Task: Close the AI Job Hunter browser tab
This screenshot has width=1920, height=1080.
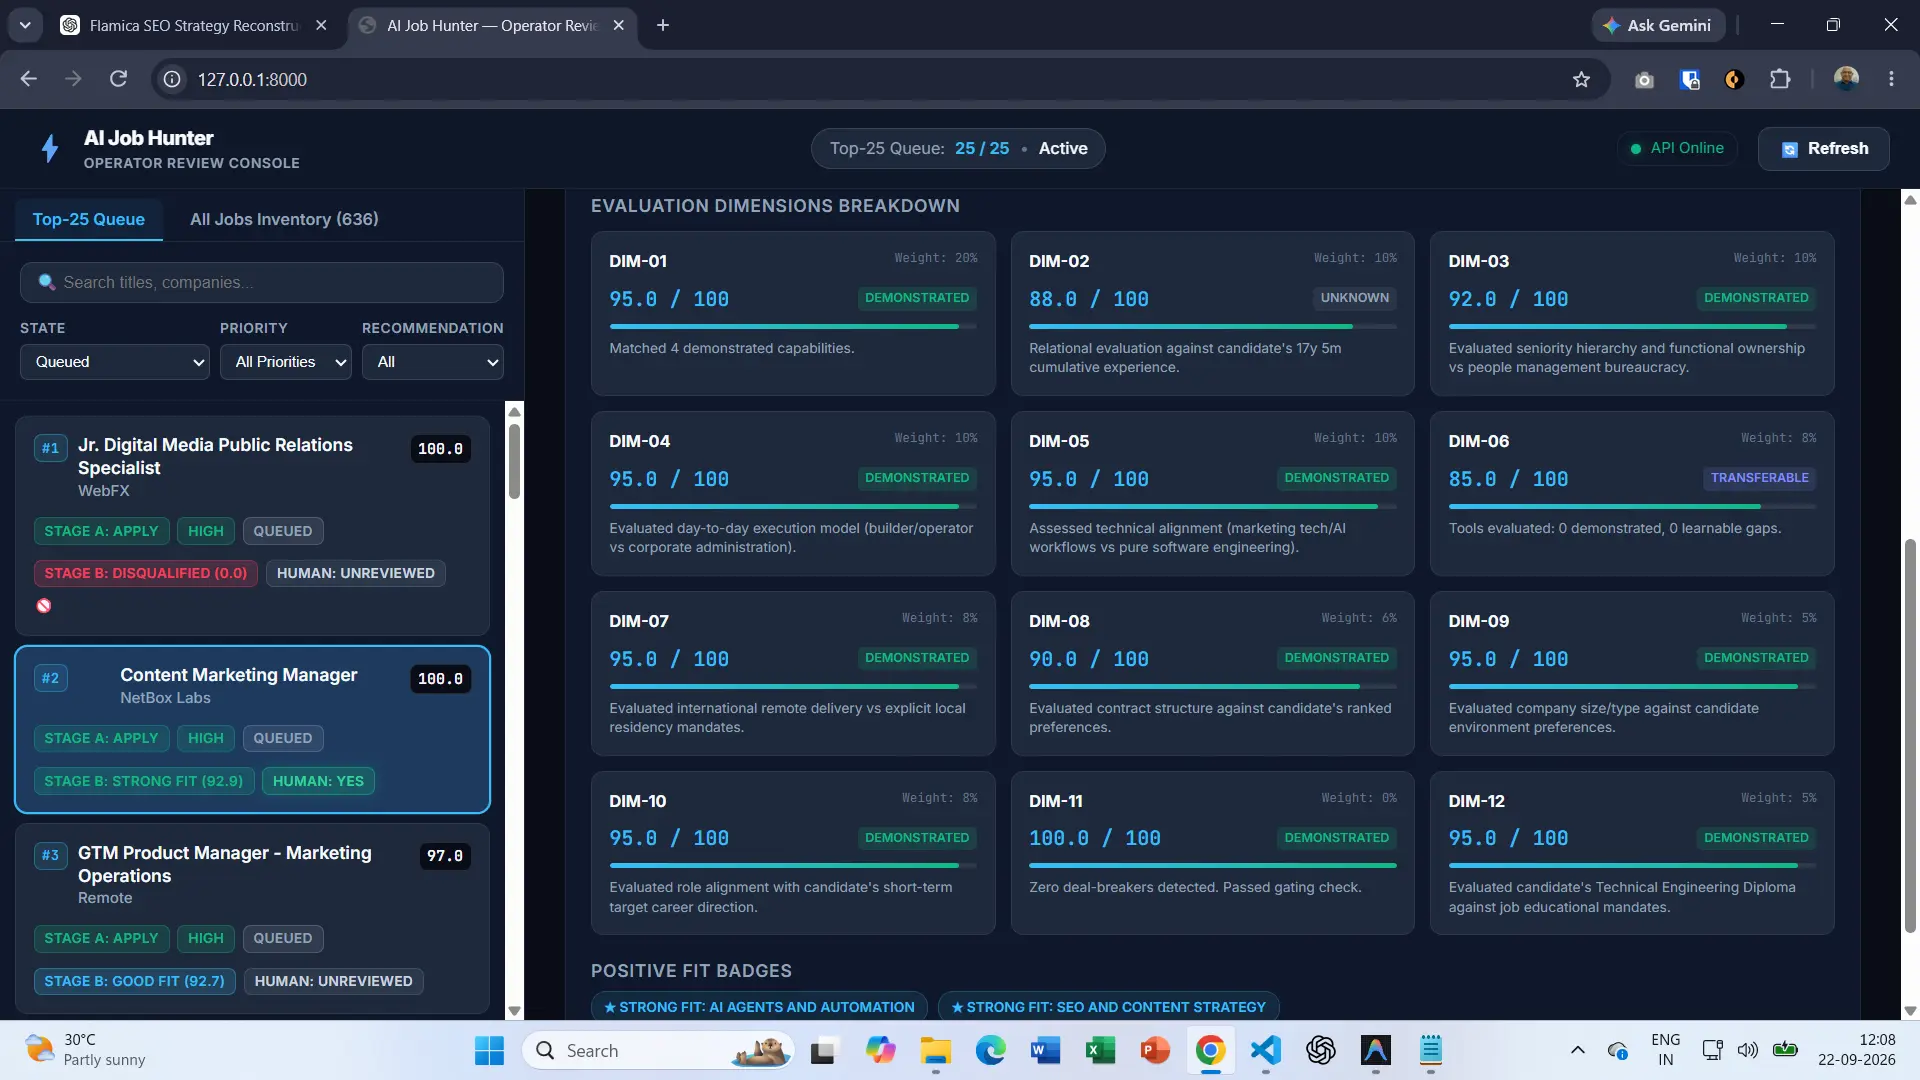Action: [x=618, y=25]
